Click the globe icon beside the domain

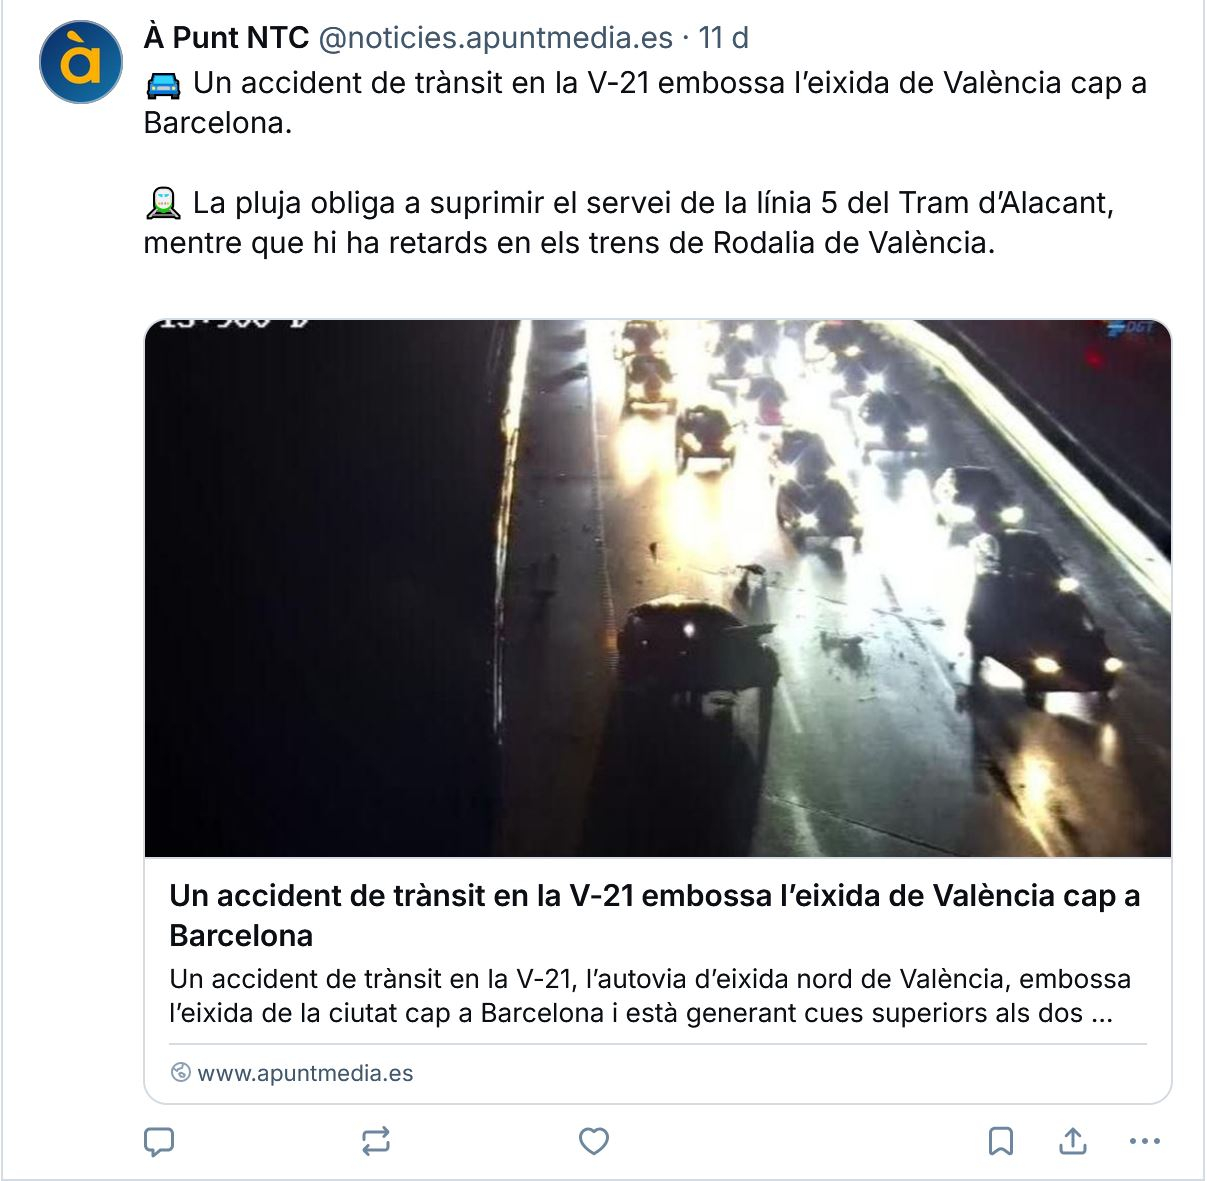pos(181,1073)
